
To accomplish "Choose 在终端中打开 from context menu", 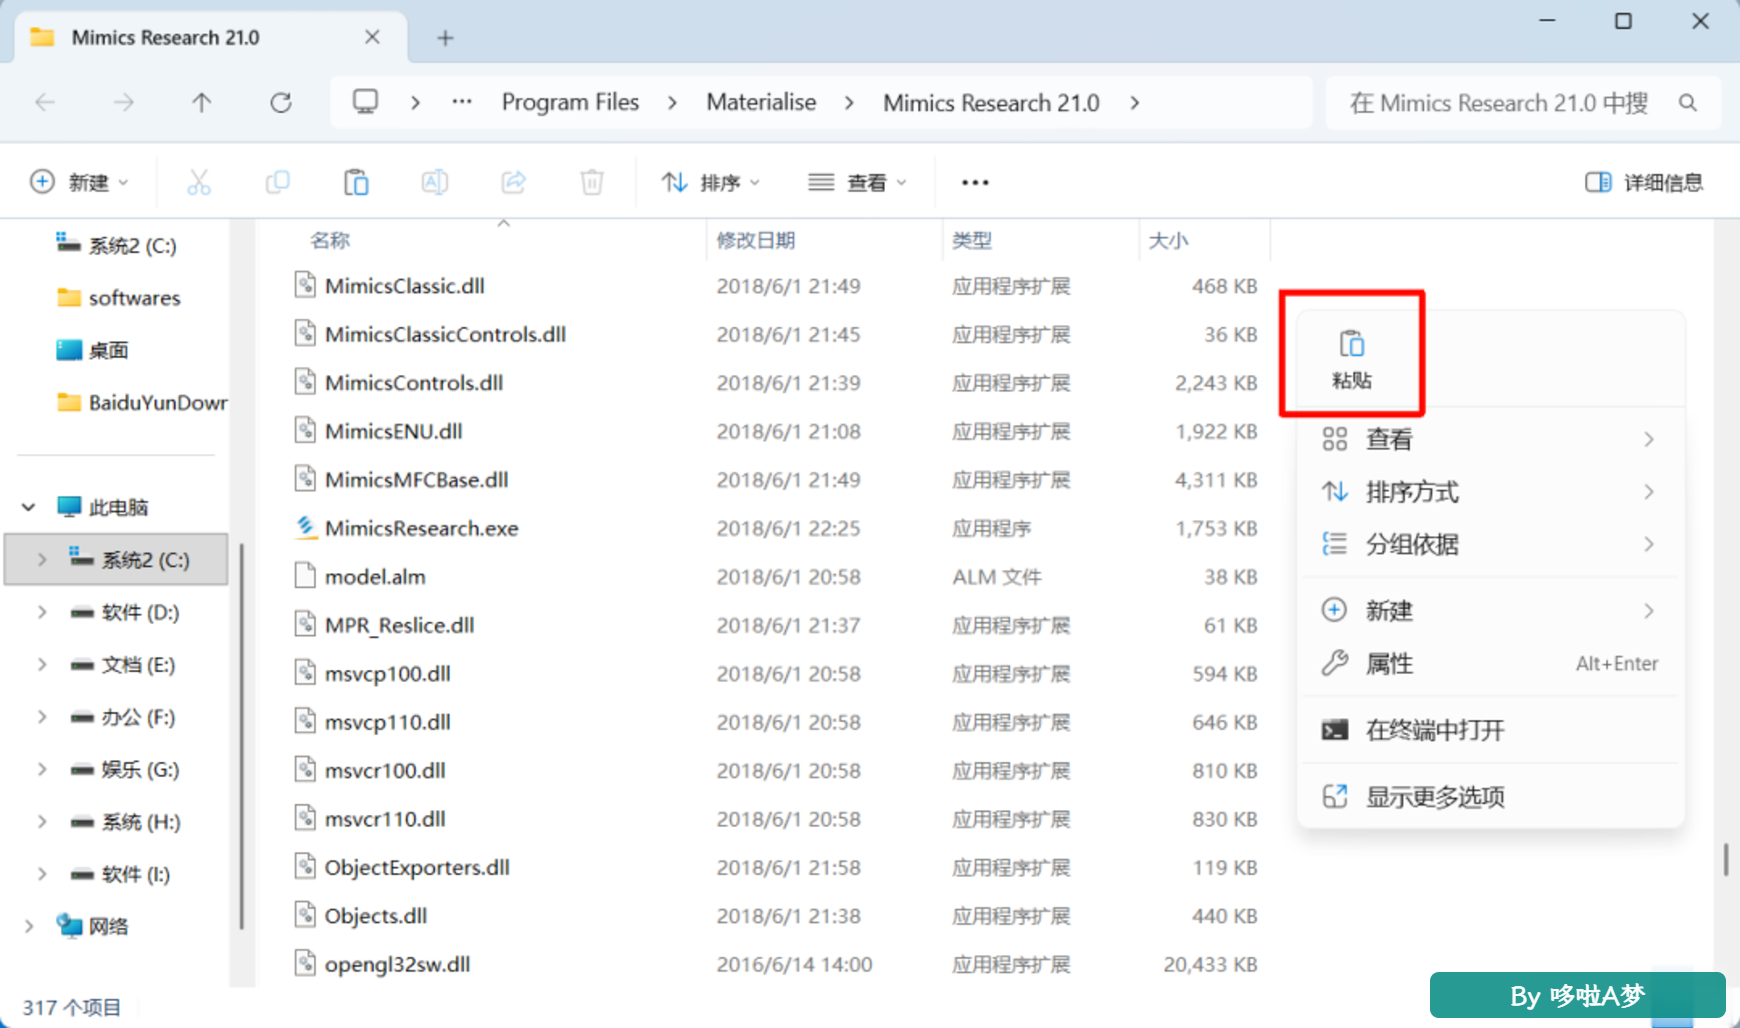I will point(1490,730).
